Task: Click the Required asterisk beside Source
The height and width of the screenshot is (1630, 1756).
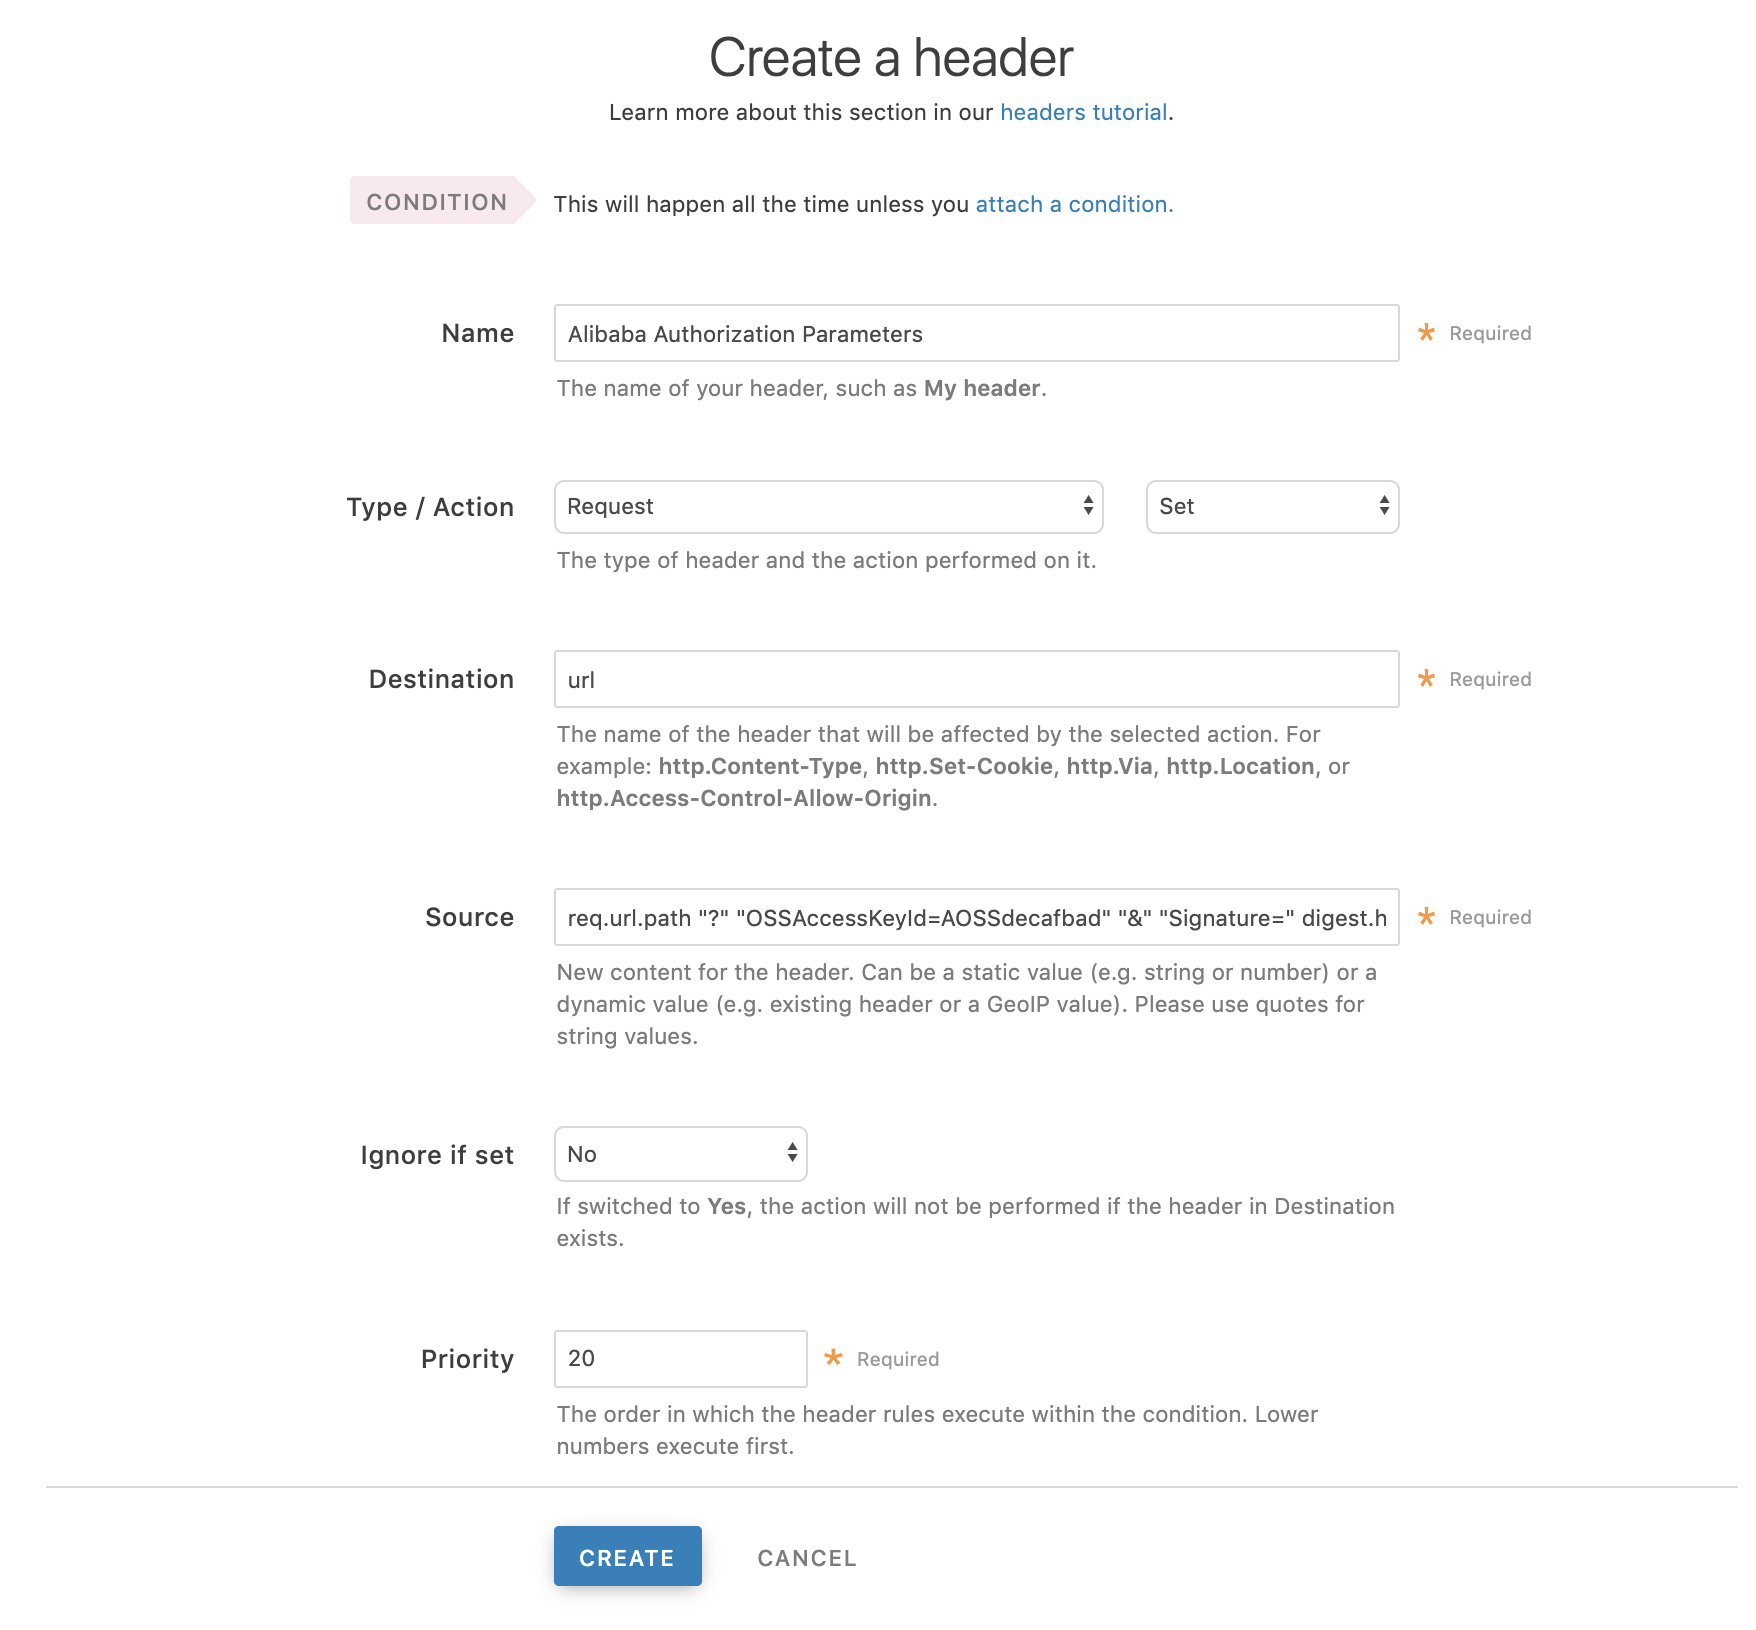Action: [x=1427, y=916]
